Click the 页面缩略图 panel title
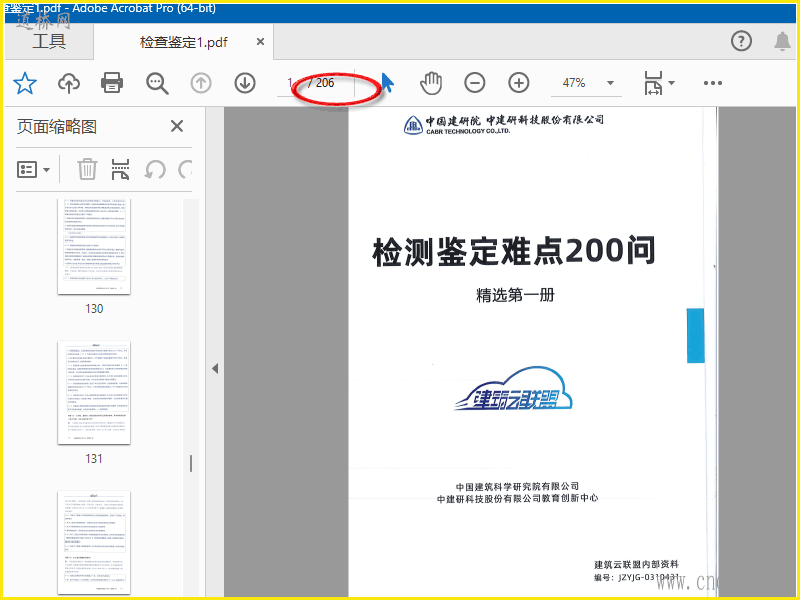The width and height of the screenshot is (800, 600). [57, 127]
